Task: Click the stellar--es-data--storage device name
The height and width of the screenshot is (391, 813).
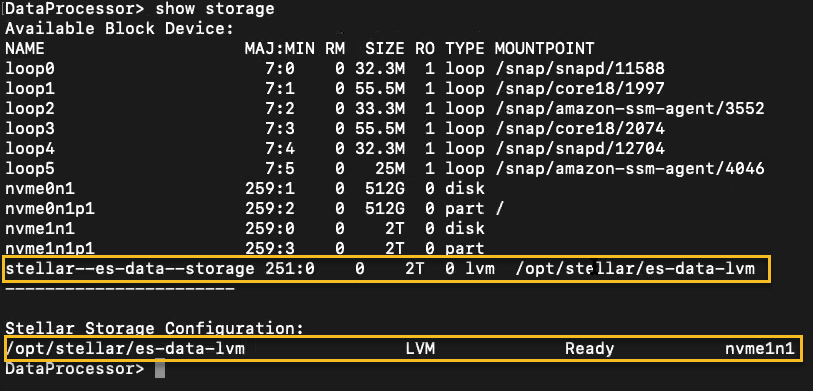Action: 130,269
